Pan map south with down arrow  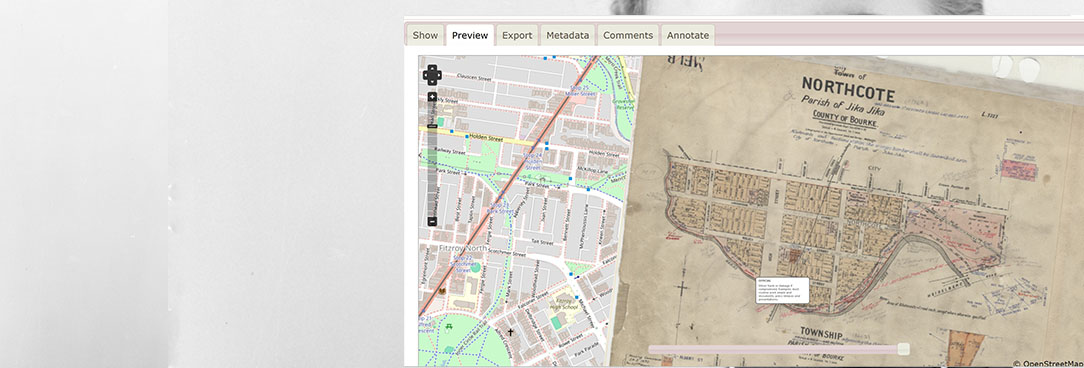(x=432, y=81)
